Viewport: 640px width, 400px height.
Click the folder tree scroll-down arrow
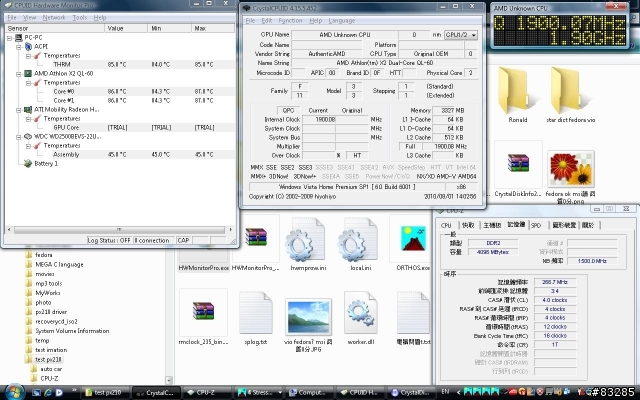coord(169,380)
